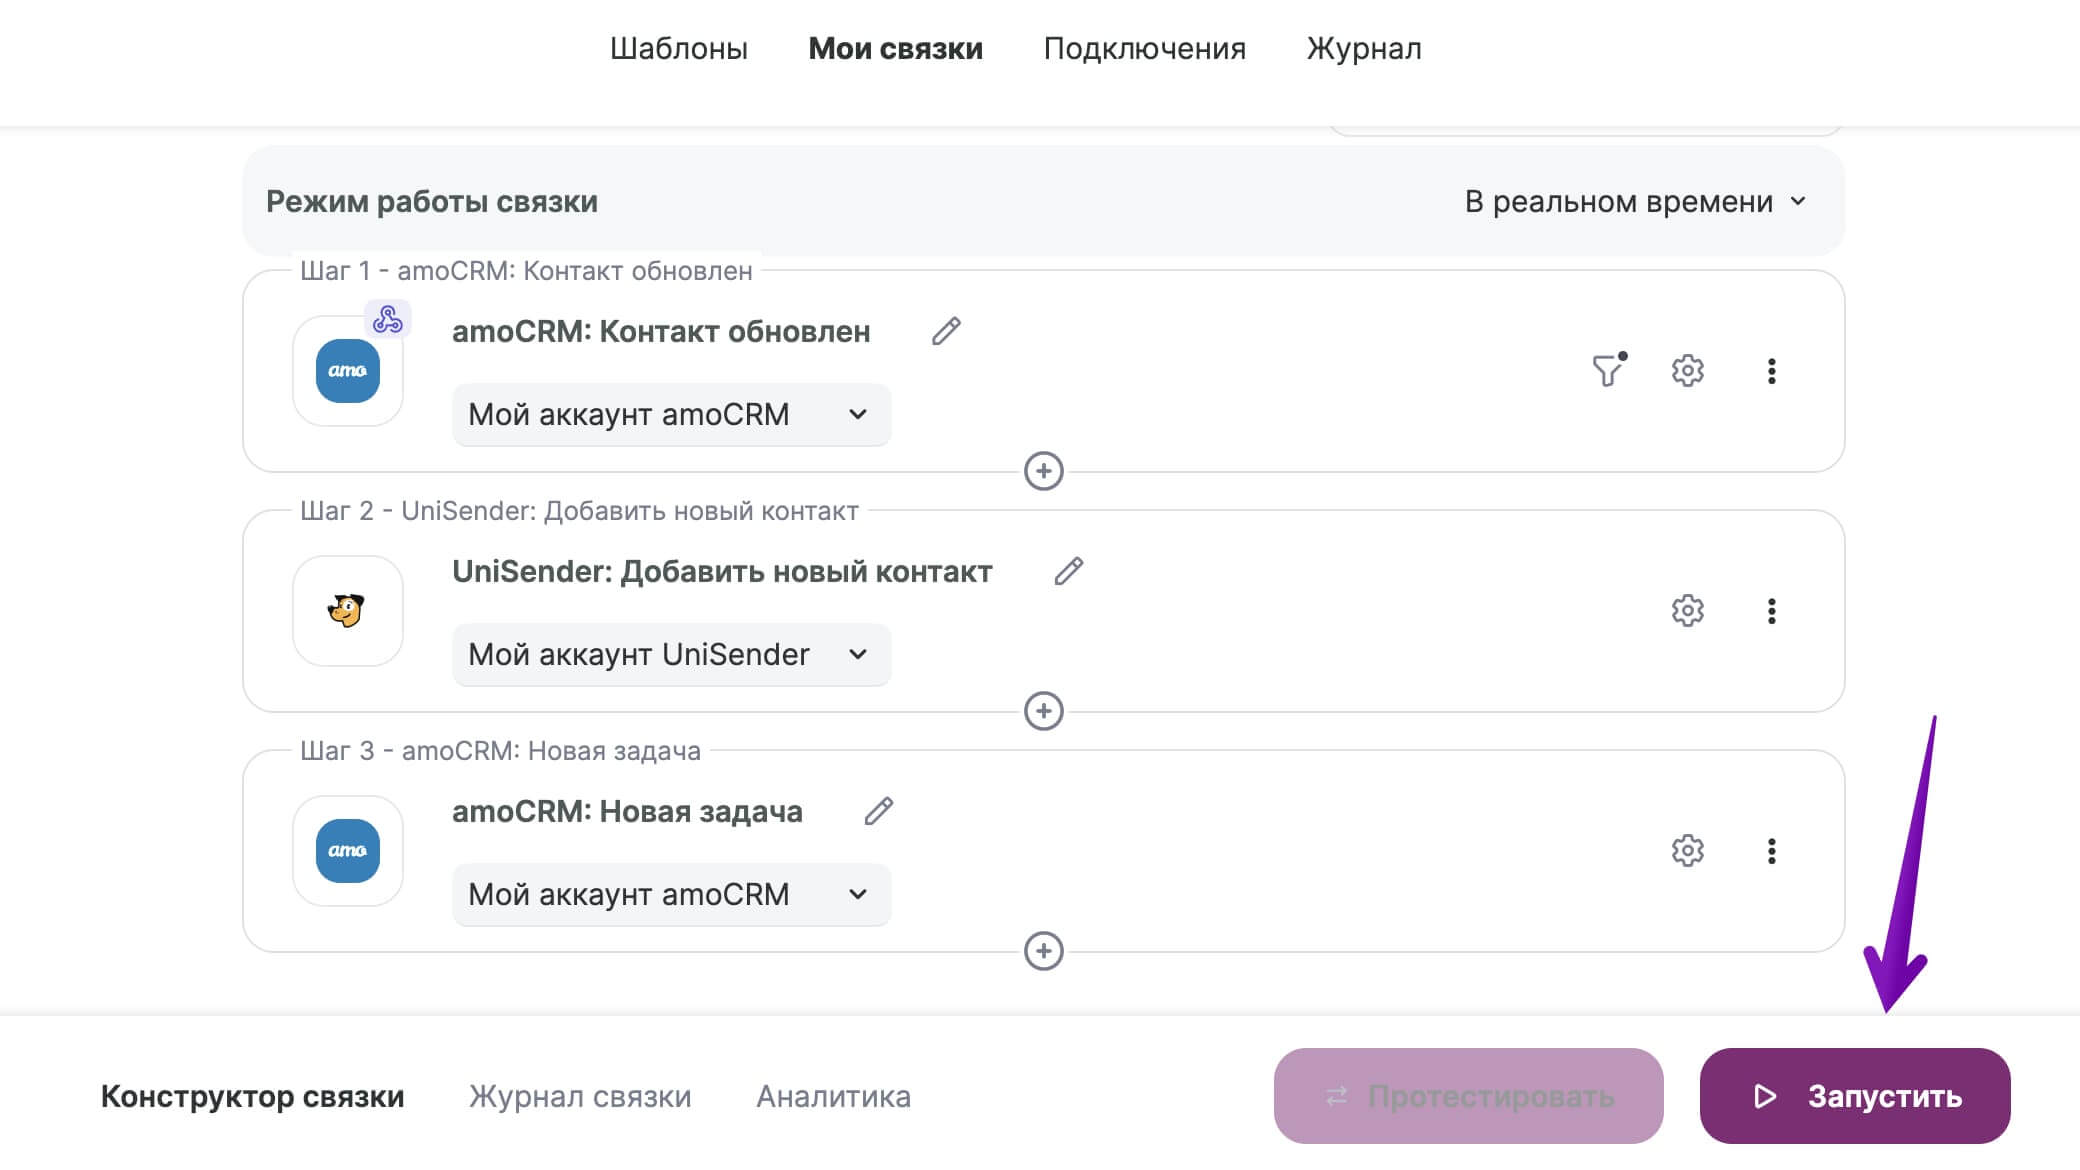Click the 'amoCRM: Контакт обновлен' title

click(x=661, y=331)
